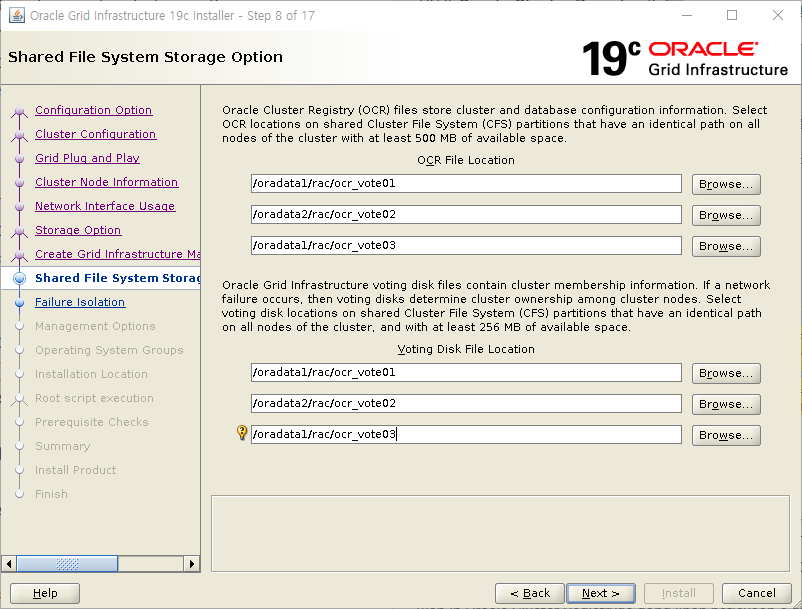Click the Install Product step label
Image resolution: width=802 pixels, height=609 pixels.
[75, 470]
